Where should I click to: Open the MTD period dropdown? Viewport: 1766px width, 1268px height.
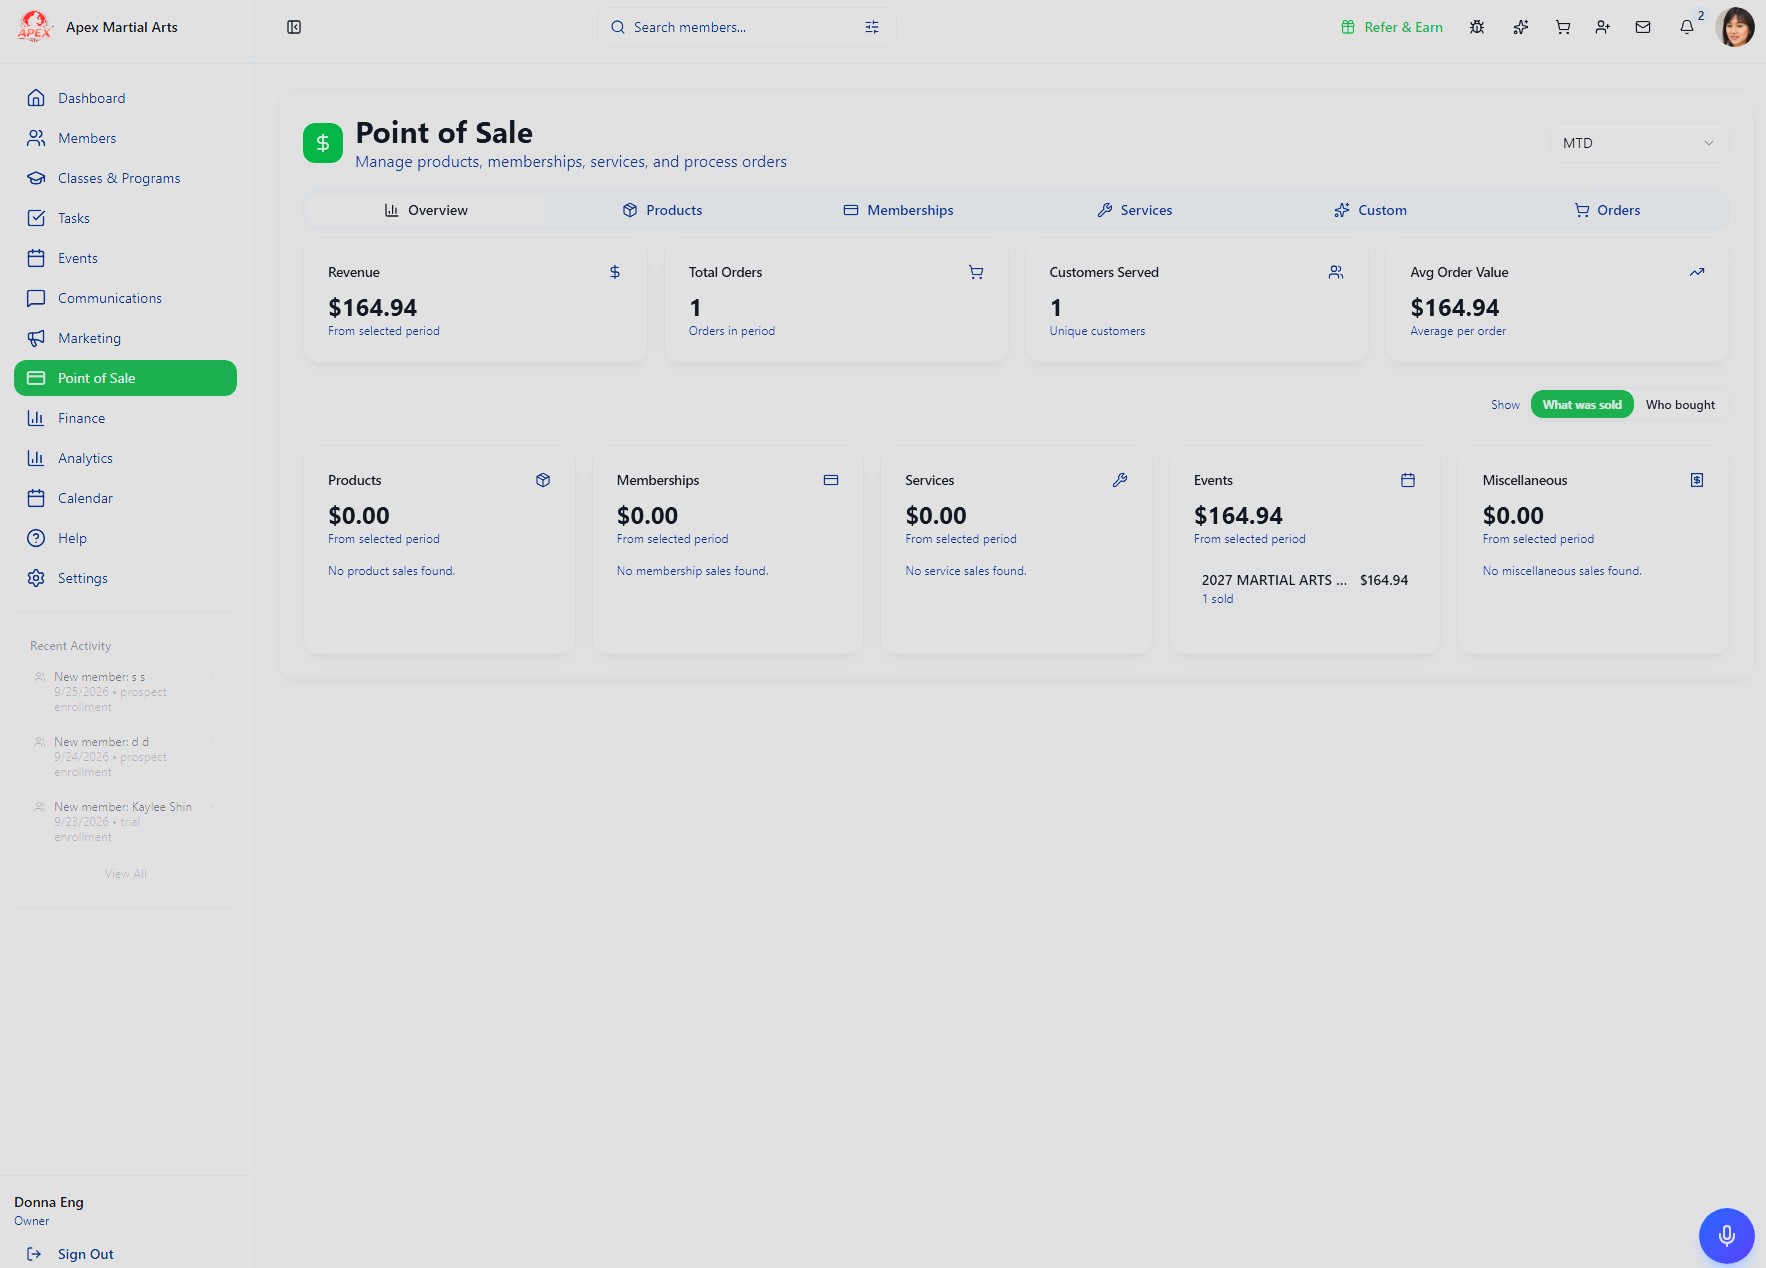click(1638, 143)
